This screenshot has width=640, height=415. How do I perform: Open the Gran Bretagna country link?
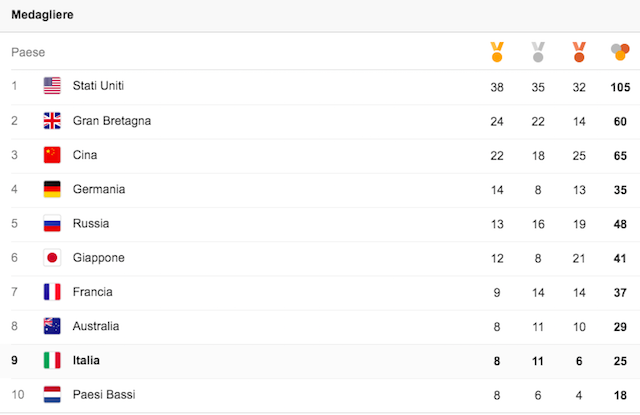tap(112, 121)
